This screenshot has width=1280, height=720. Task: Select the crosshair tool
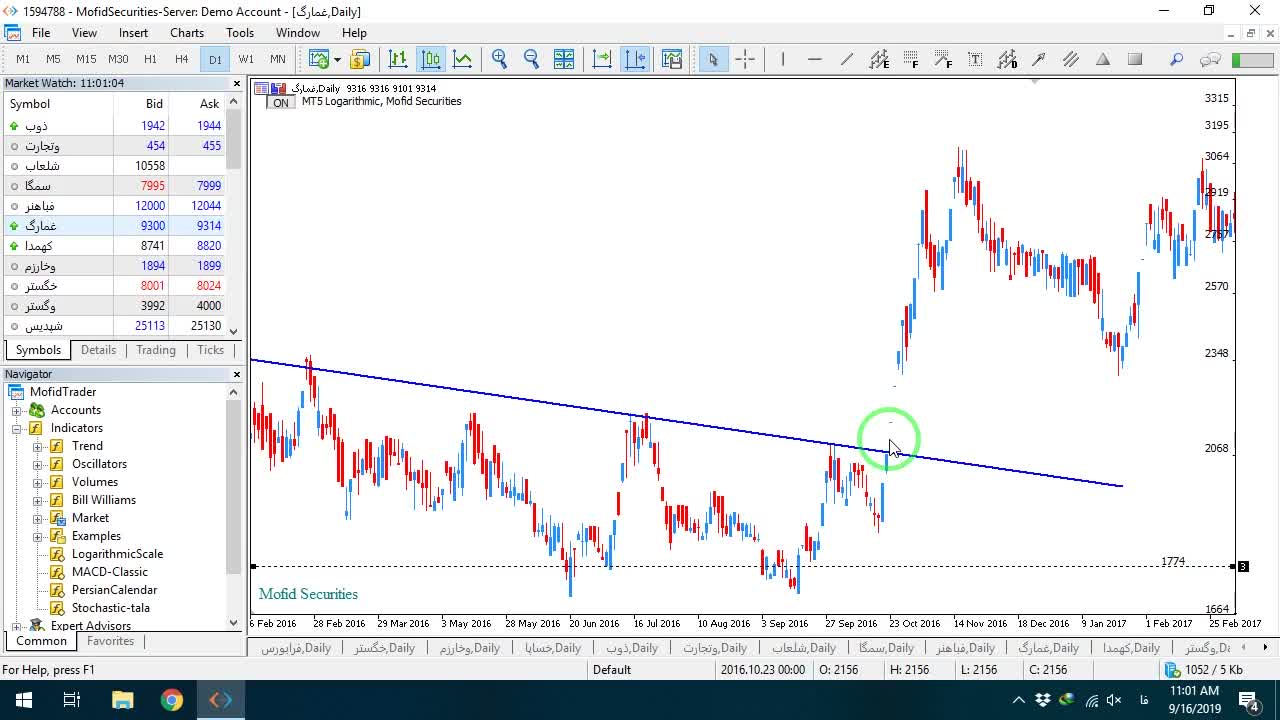pos(745,59)
